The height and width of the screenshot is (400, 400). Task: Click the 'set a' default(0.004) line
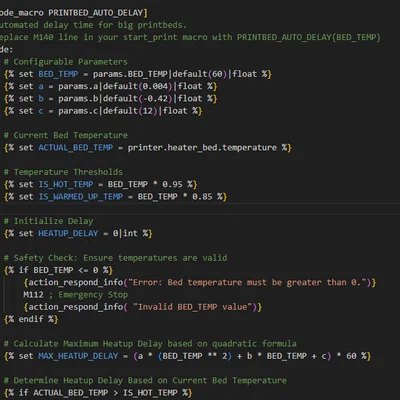click(x=111, y=86)
